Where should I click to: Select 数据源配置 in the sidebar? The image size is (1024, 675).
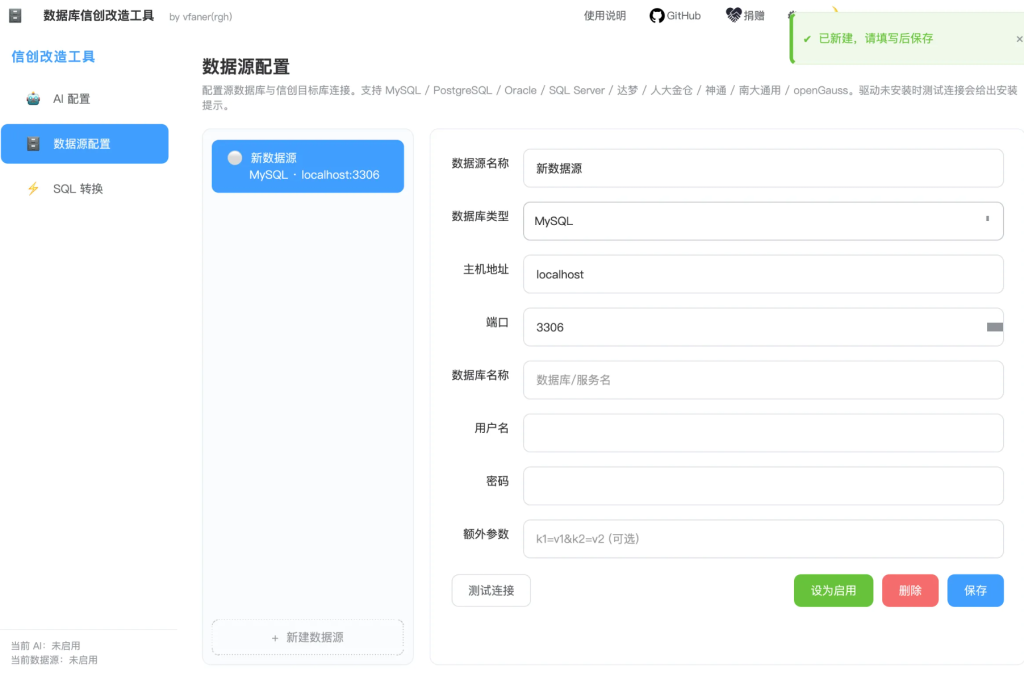click(x=85, y=144)
